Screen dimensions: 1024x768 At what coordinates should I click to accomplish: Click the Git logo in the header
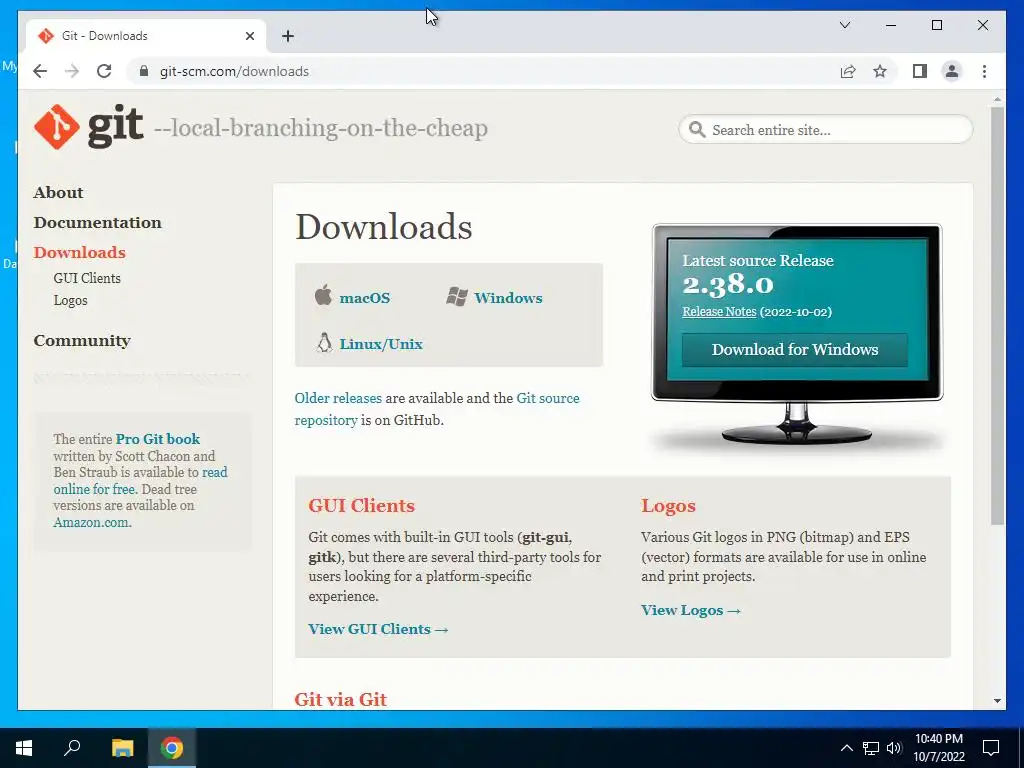89,127
